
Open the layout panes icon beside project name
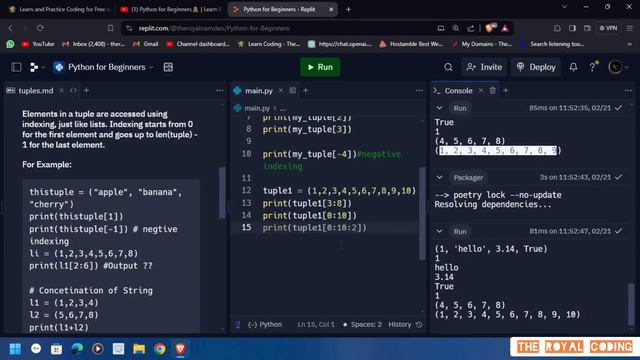point(168,67)
